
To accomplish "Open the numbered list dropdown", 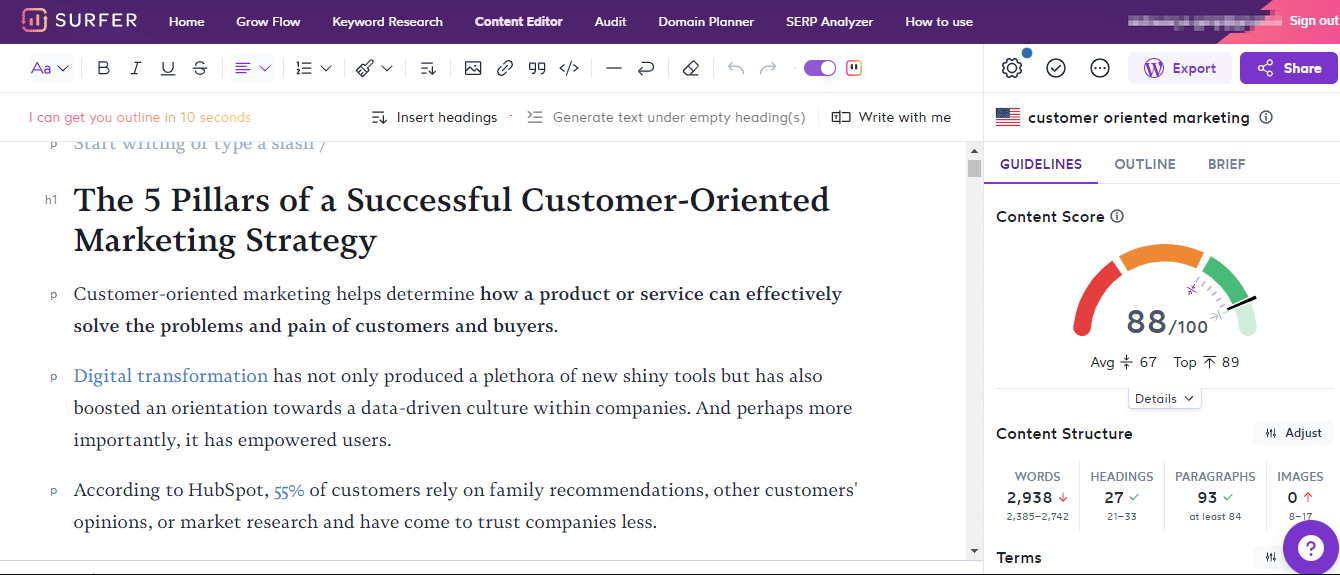I will [x=313, y=68].
